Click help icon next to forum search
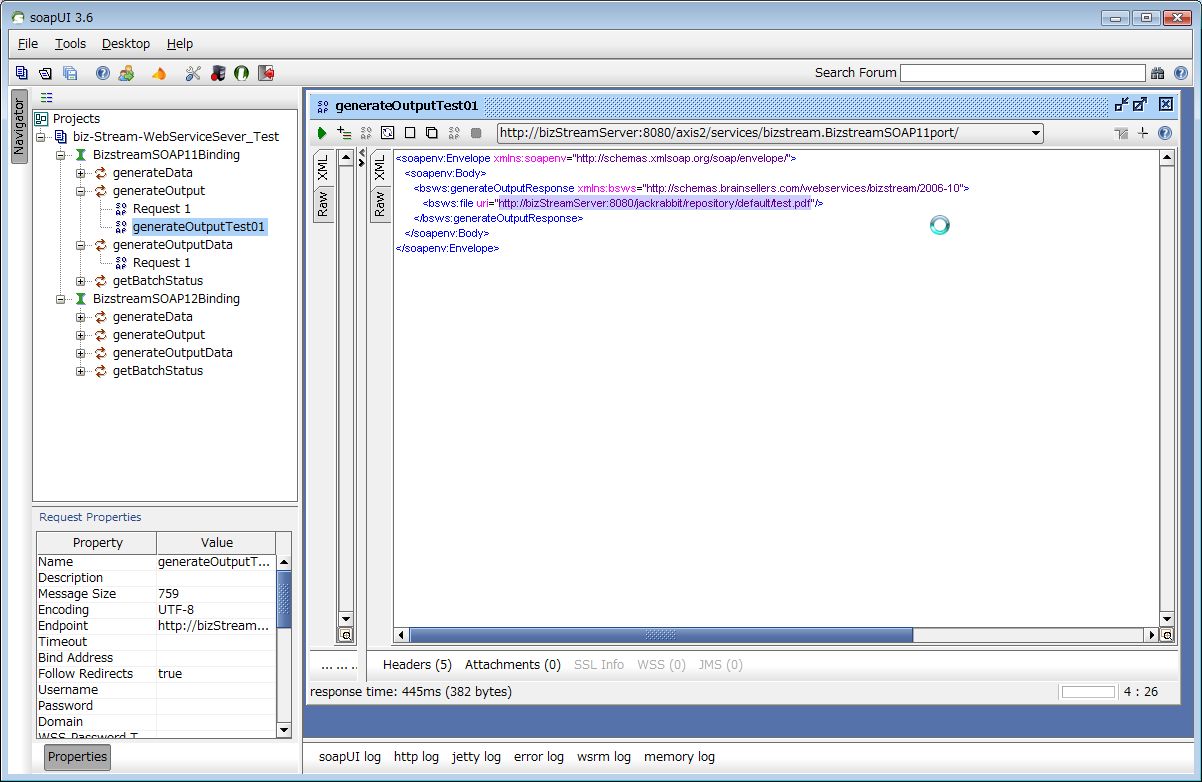The image size is (1202, 782). click(1181, 73)
